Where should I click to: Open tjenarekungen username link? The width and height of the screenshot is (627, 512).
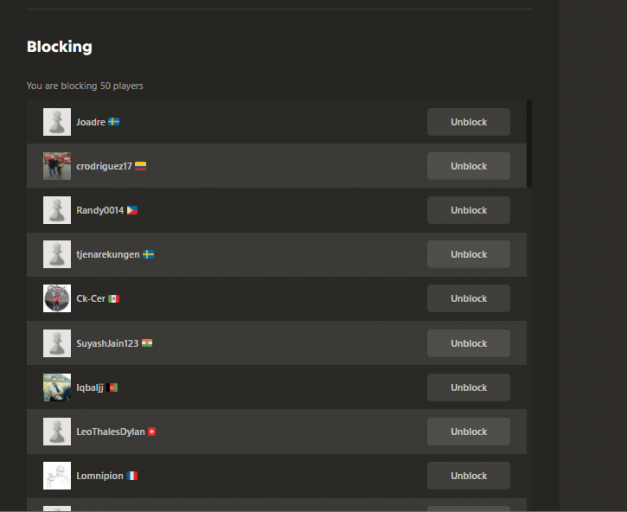tap(108, 255)
